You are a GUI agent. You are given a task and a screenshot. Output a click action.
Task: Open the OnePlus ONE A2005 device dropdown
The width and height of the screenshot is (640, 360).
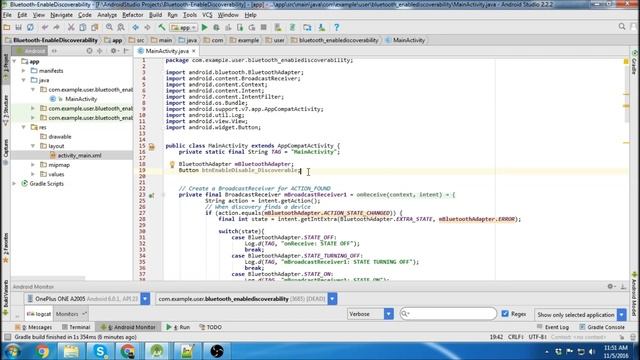pyautogui.click(x=145, y=299)
